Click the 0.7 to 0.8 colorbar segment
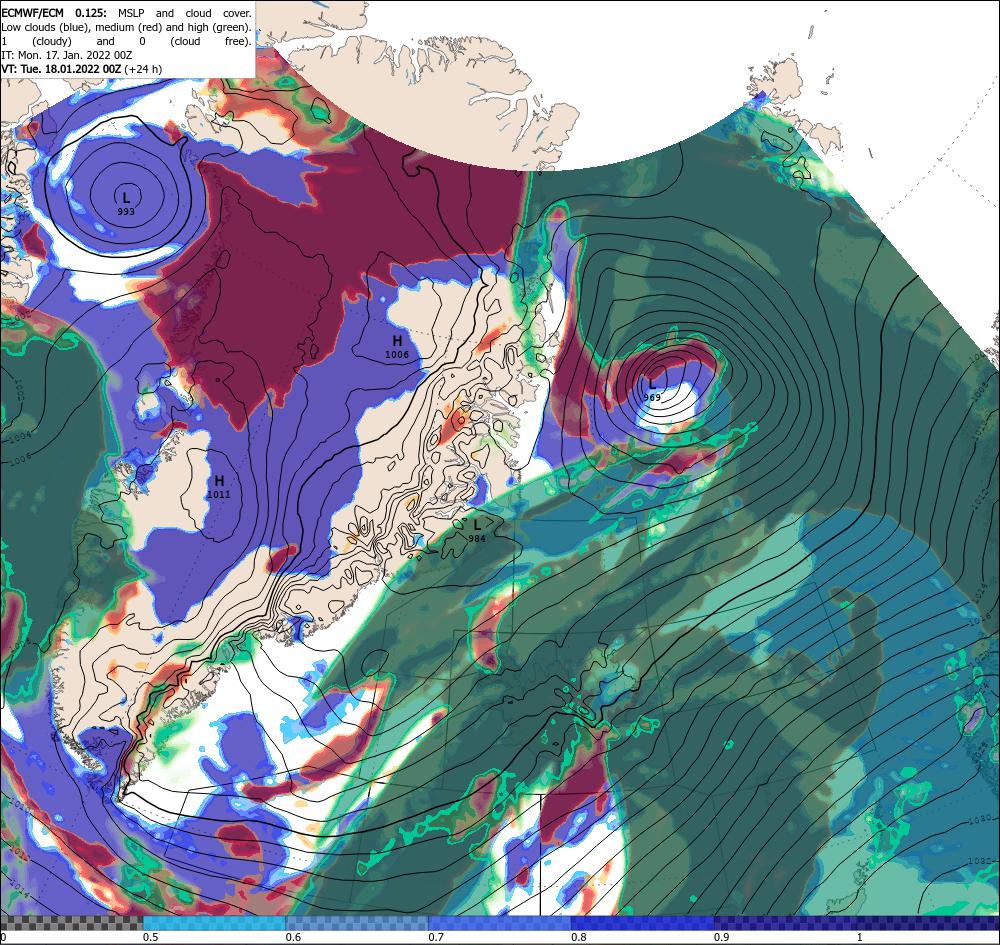This screenshot has height=945, width=1000. tap(500, 923)
